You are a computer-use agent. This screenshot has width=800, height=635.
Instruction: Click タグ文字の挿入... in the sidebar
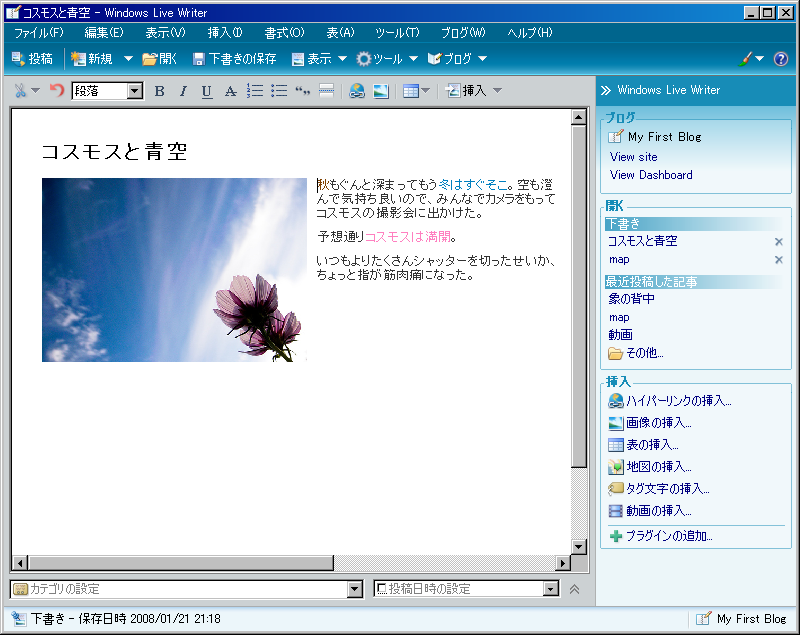[x=659, y=489]
